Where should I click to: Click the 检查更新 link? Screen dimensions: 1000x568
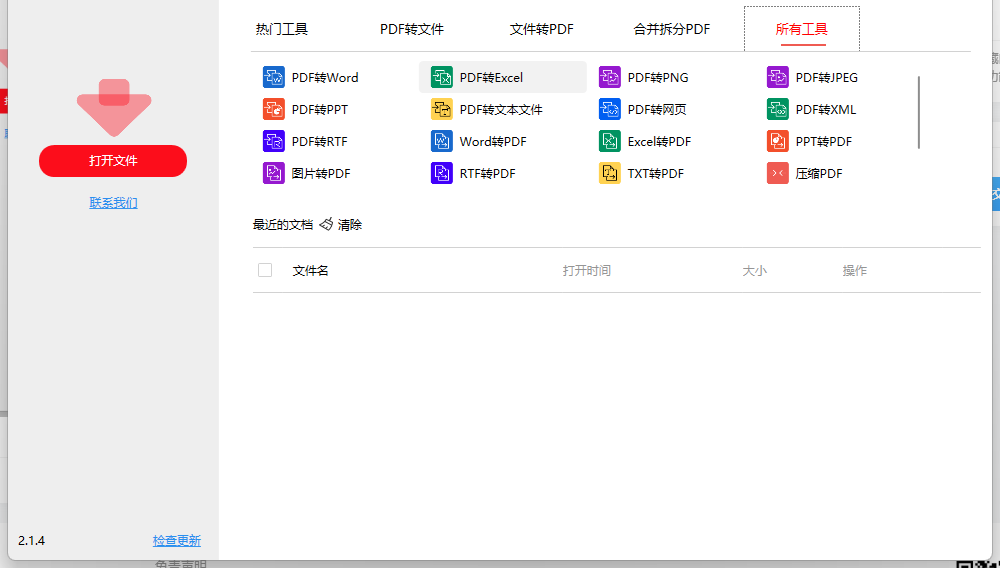177,540
